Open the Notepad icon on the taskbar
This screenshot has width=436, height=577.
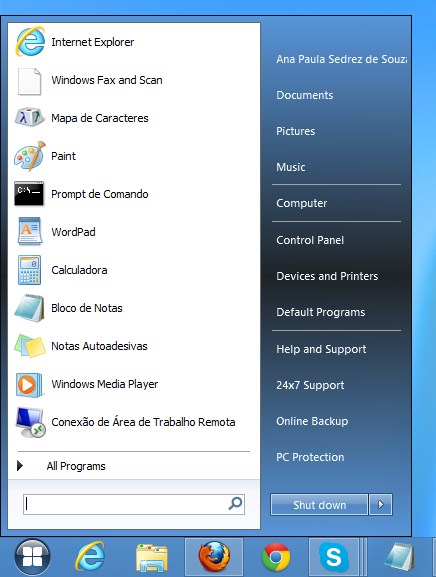click(x=399, y=557)
